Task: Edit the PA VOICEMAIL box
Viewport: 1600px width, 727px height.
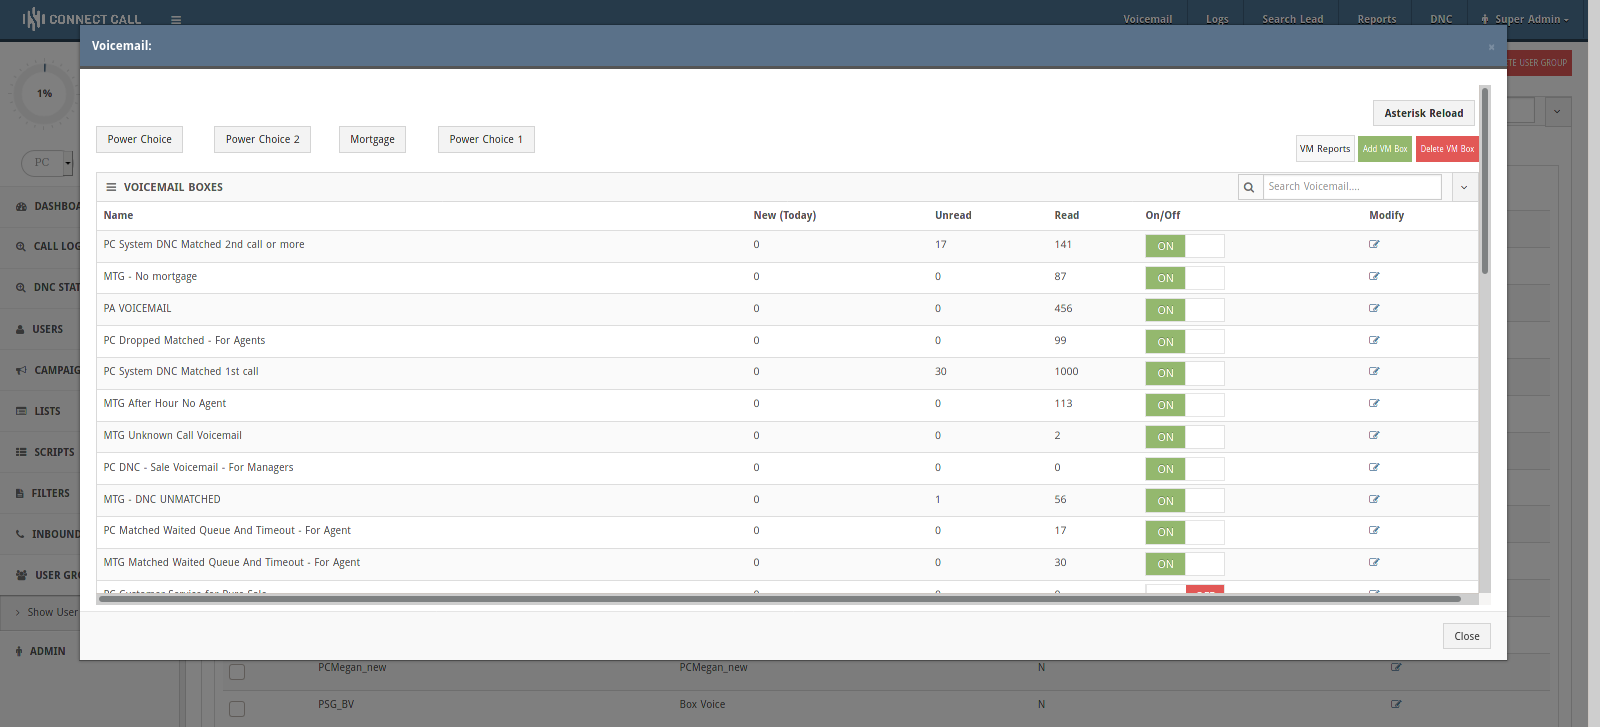Action: (1374, 308)
